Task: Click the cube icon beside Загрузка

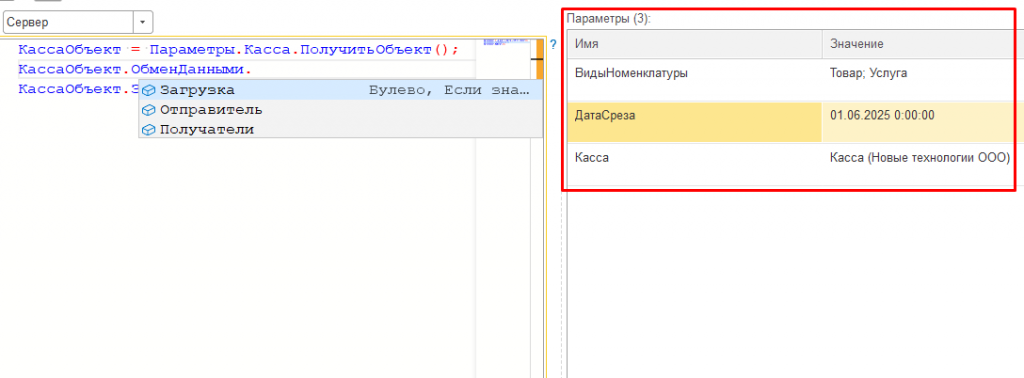Action: click(148, 90)
